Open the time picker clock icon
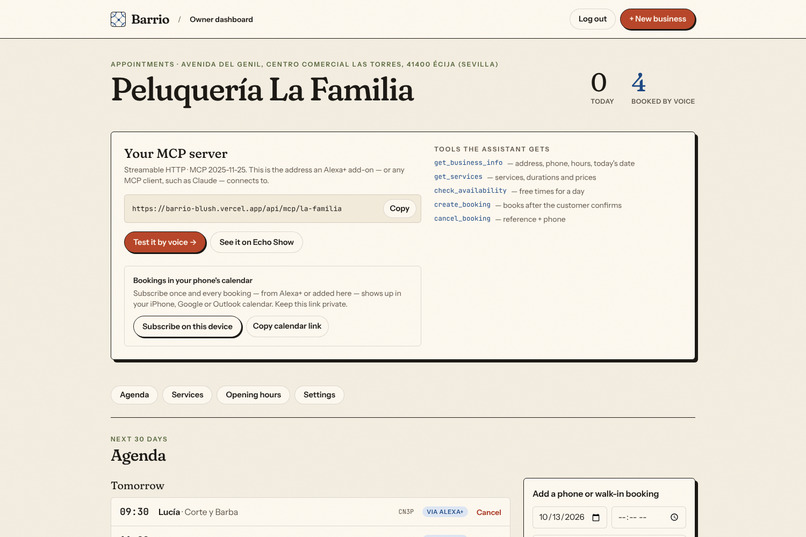 click(674, 517)
